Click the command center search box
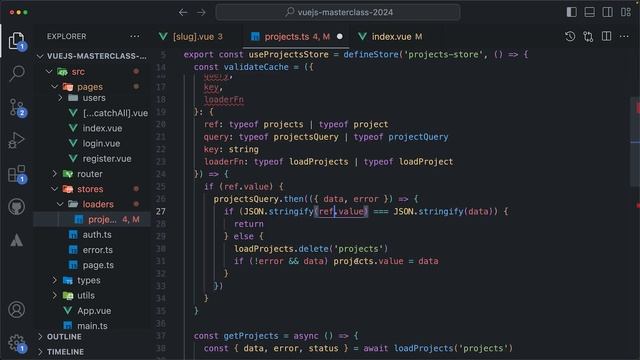 [x=338, y=12]
